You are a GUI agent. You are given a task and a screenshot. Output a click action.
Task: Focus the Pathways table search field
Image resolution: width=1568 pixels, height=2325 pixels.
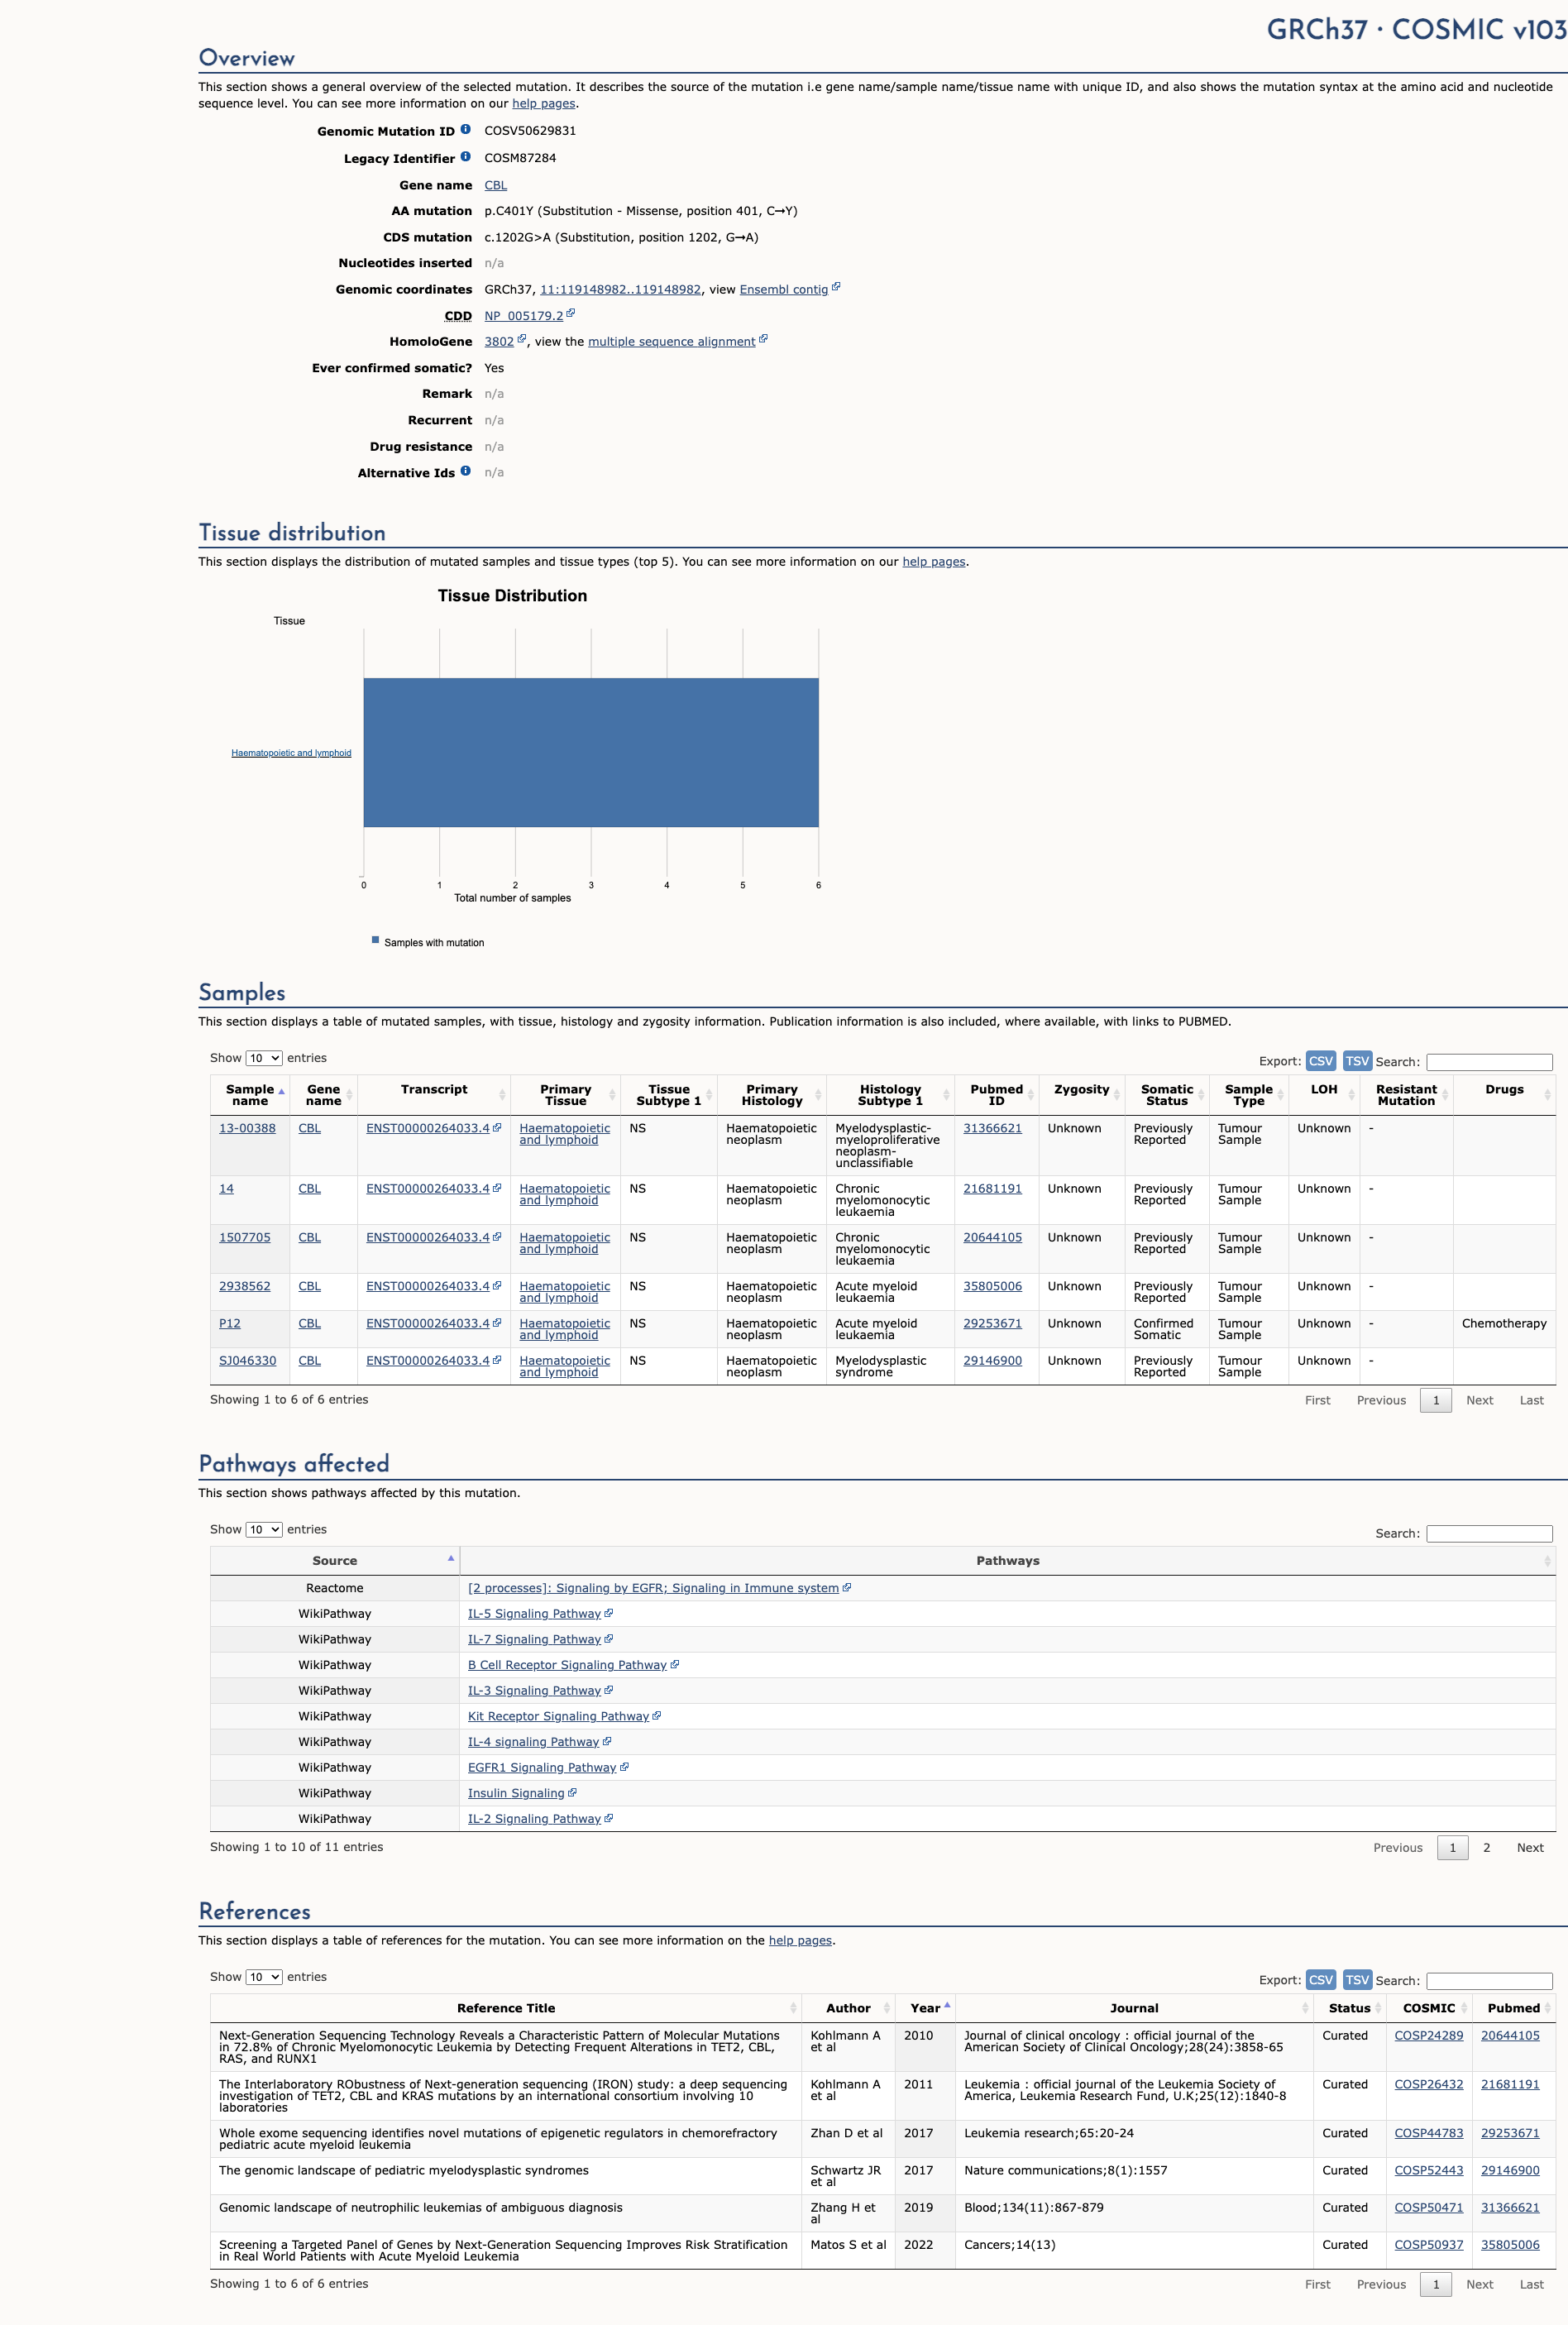[x=1489, y=1534]
